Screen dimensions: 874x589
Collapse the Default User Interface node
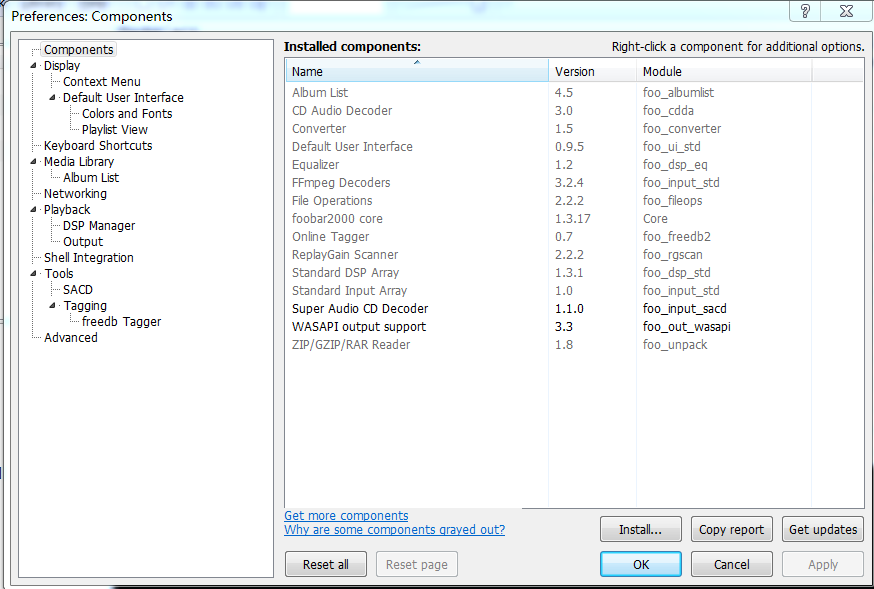pyautogui.click(x=53, y=98)
